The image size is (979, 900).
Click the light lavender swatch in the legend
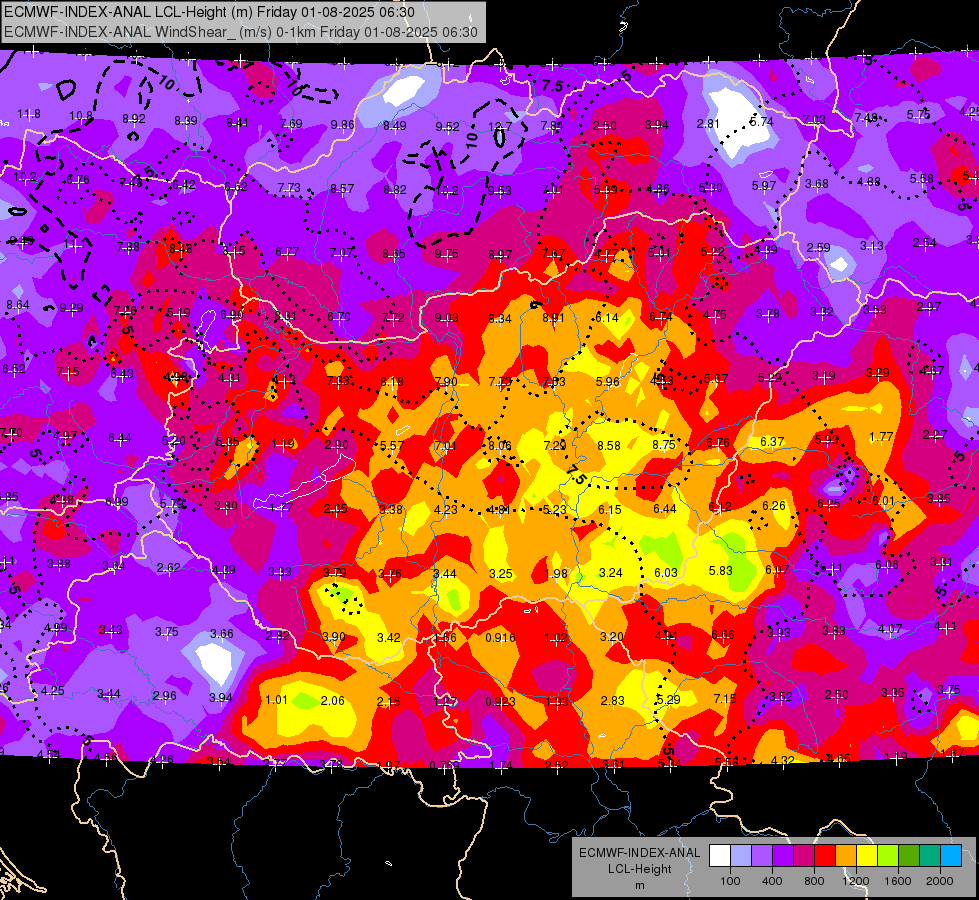[x=741, y=855]
